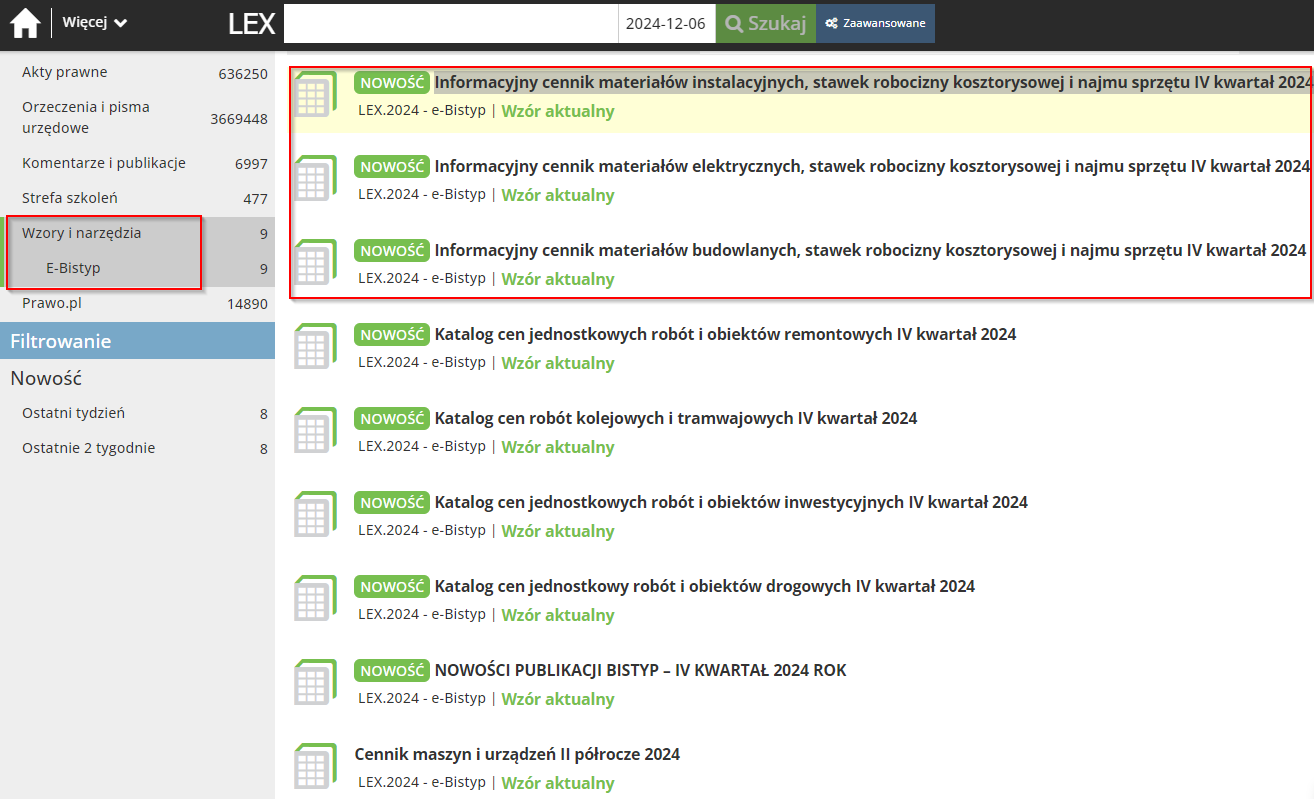1314x799 pixels.
Task: Open Katalog cen robót kolejowych i tramwajowych
Action: [676, 418]
